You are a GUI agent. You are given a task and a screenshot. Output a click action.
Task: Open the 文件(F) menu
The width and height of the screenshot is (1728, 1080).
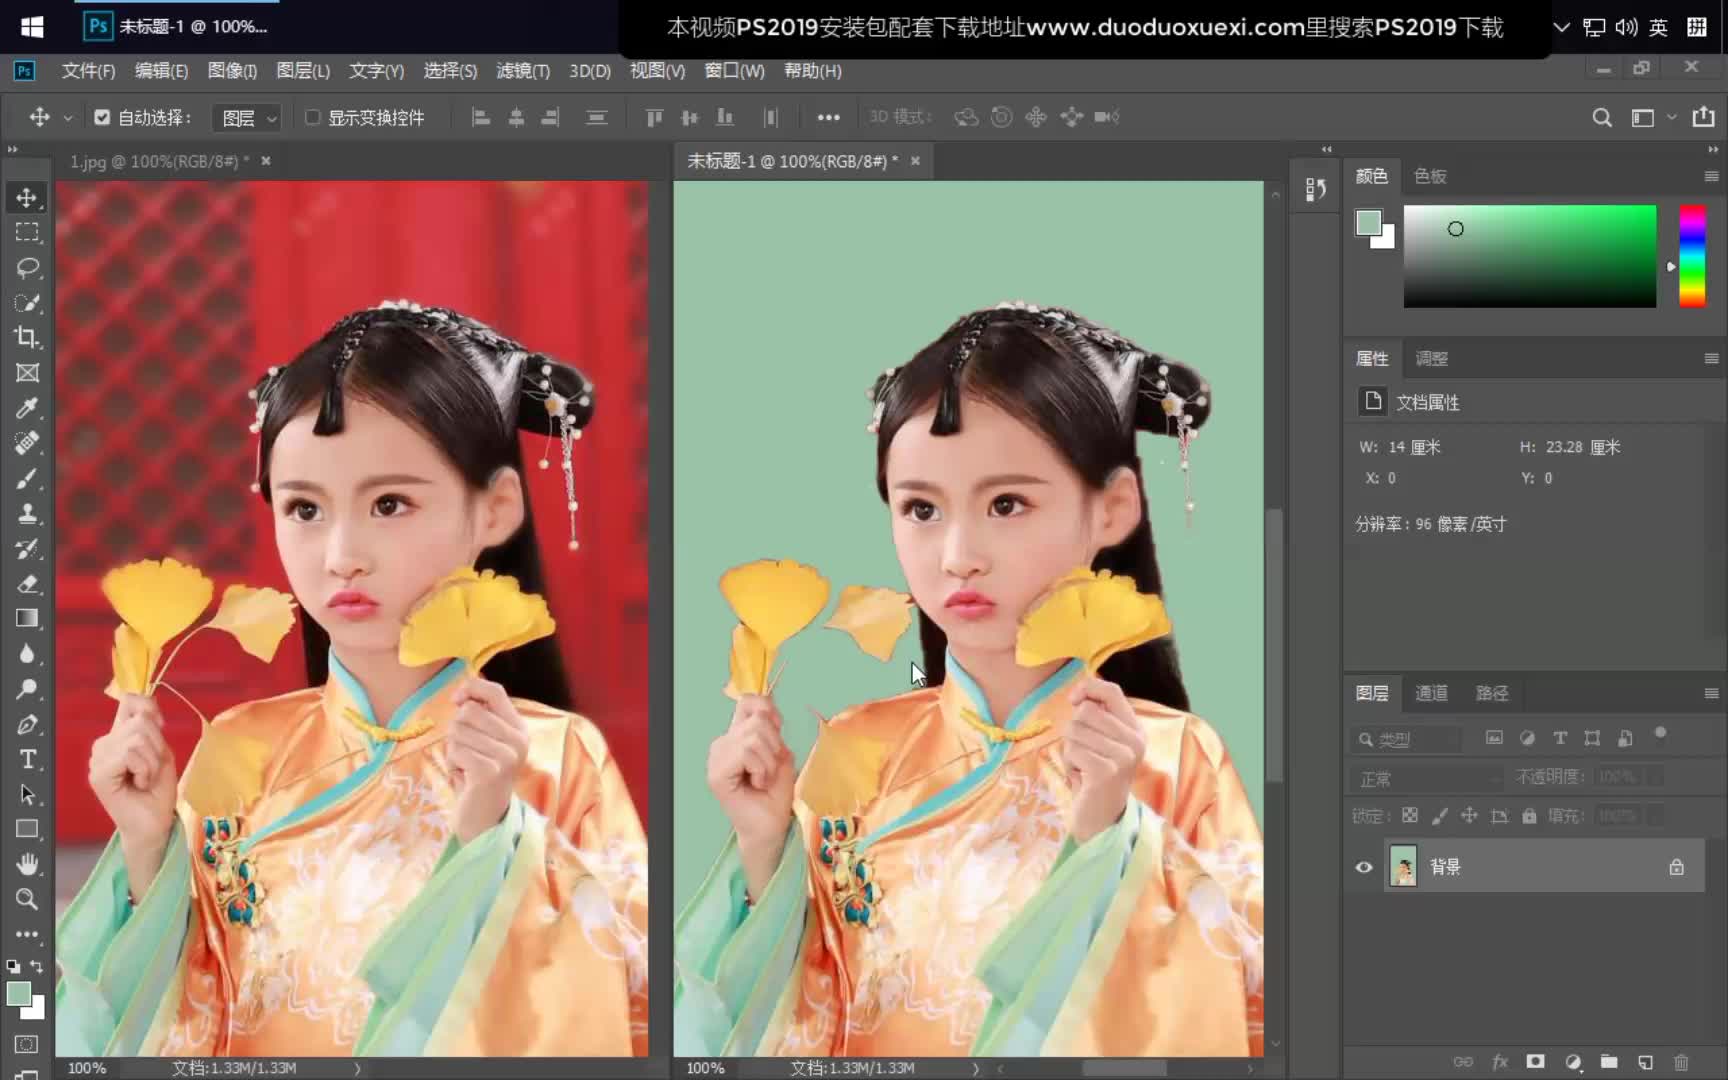(x=88, y=71)
